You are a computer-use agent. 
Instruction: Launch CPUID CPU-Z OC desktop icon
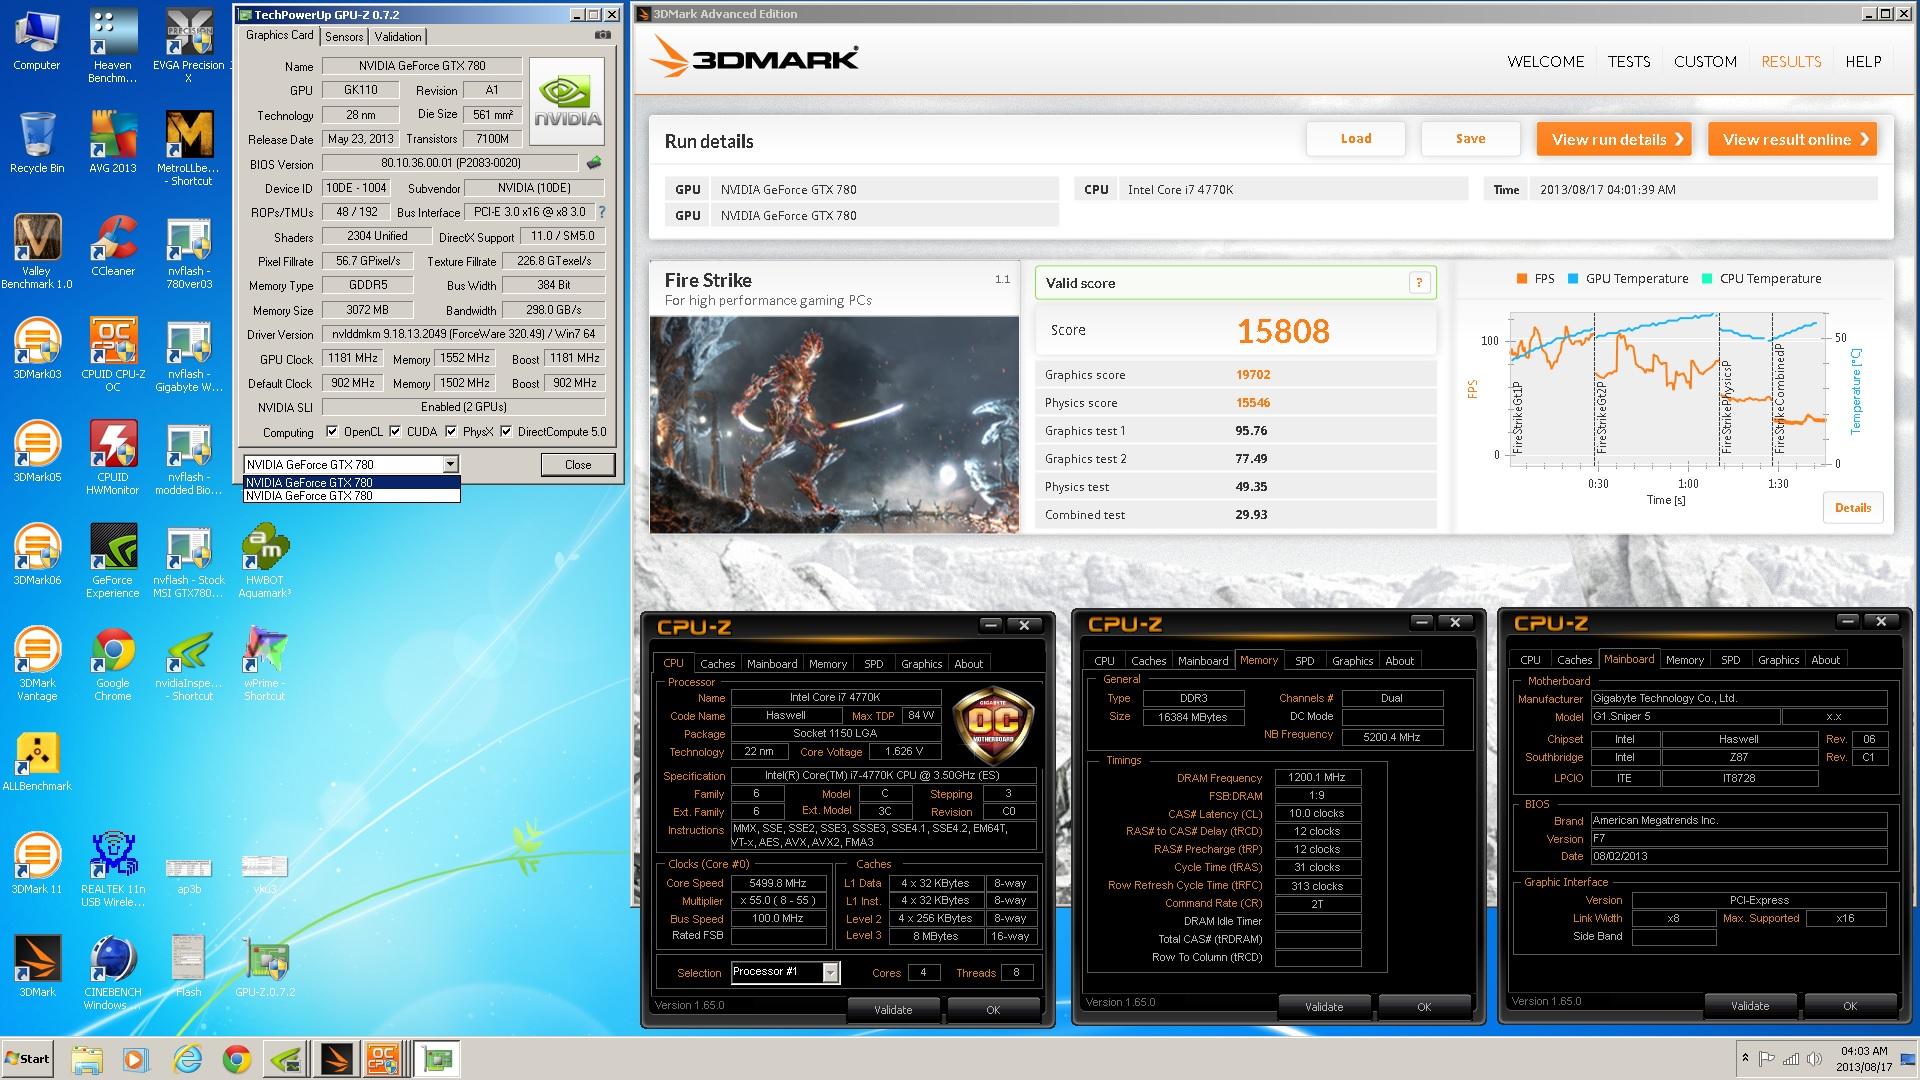[112, 354]
